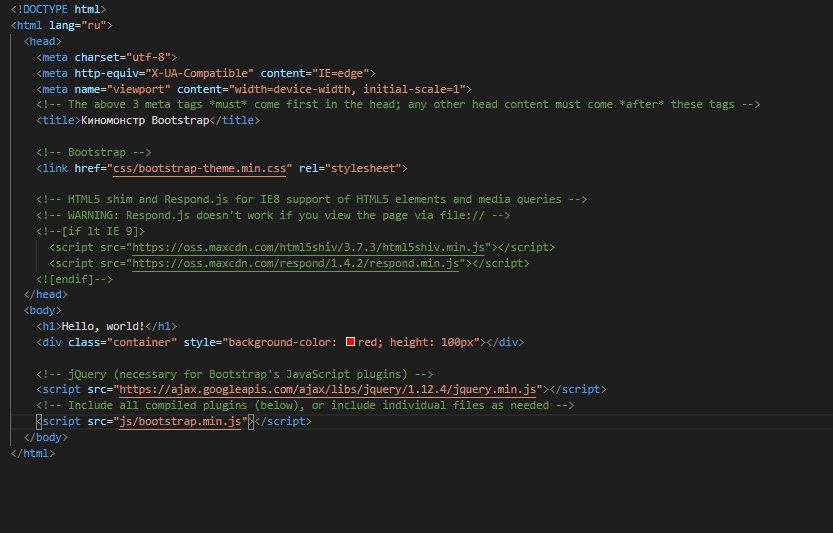Click the red color swatch in style attribute
Image resolution: width=833 pixels, height=533 pixels.
pos(350,342)
